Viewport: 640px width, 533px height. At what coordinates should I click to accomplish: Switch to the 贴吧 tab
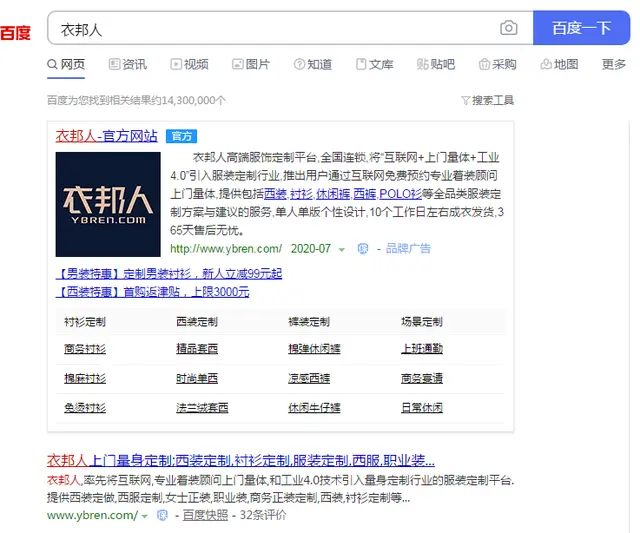click(x=436, y=64)
